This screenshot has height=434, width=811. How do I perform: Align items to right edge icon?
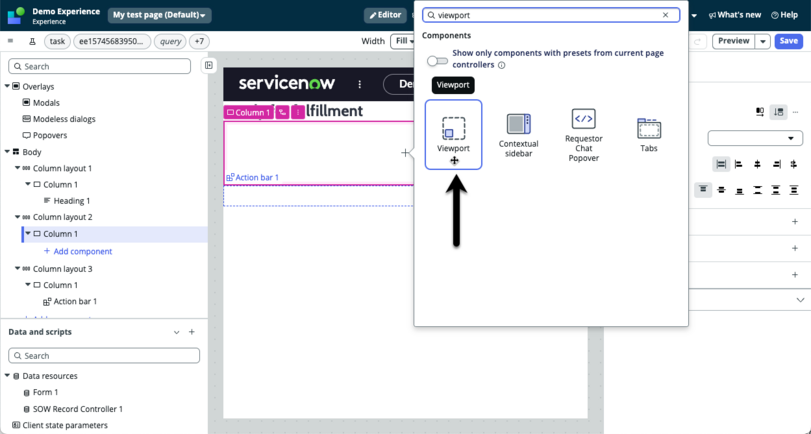pos(776,164)
